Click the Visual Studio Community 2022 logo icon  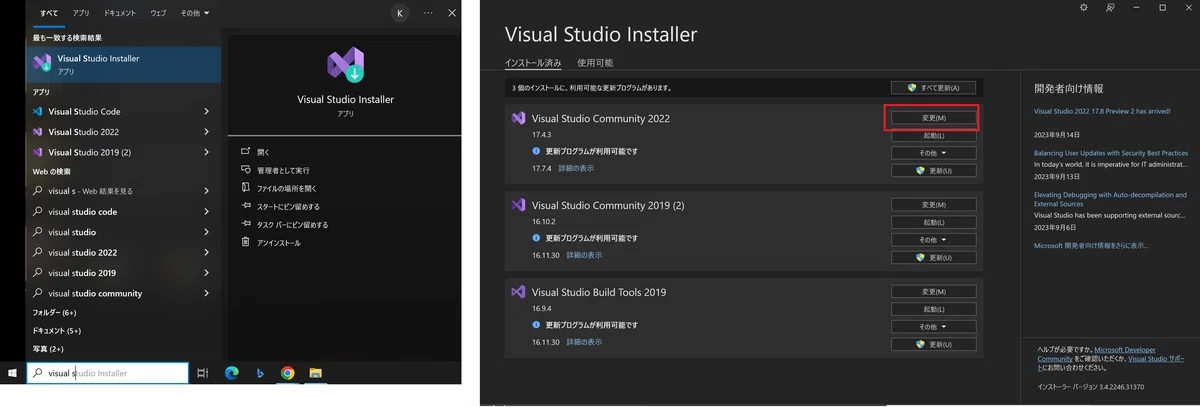pos(518,117)
